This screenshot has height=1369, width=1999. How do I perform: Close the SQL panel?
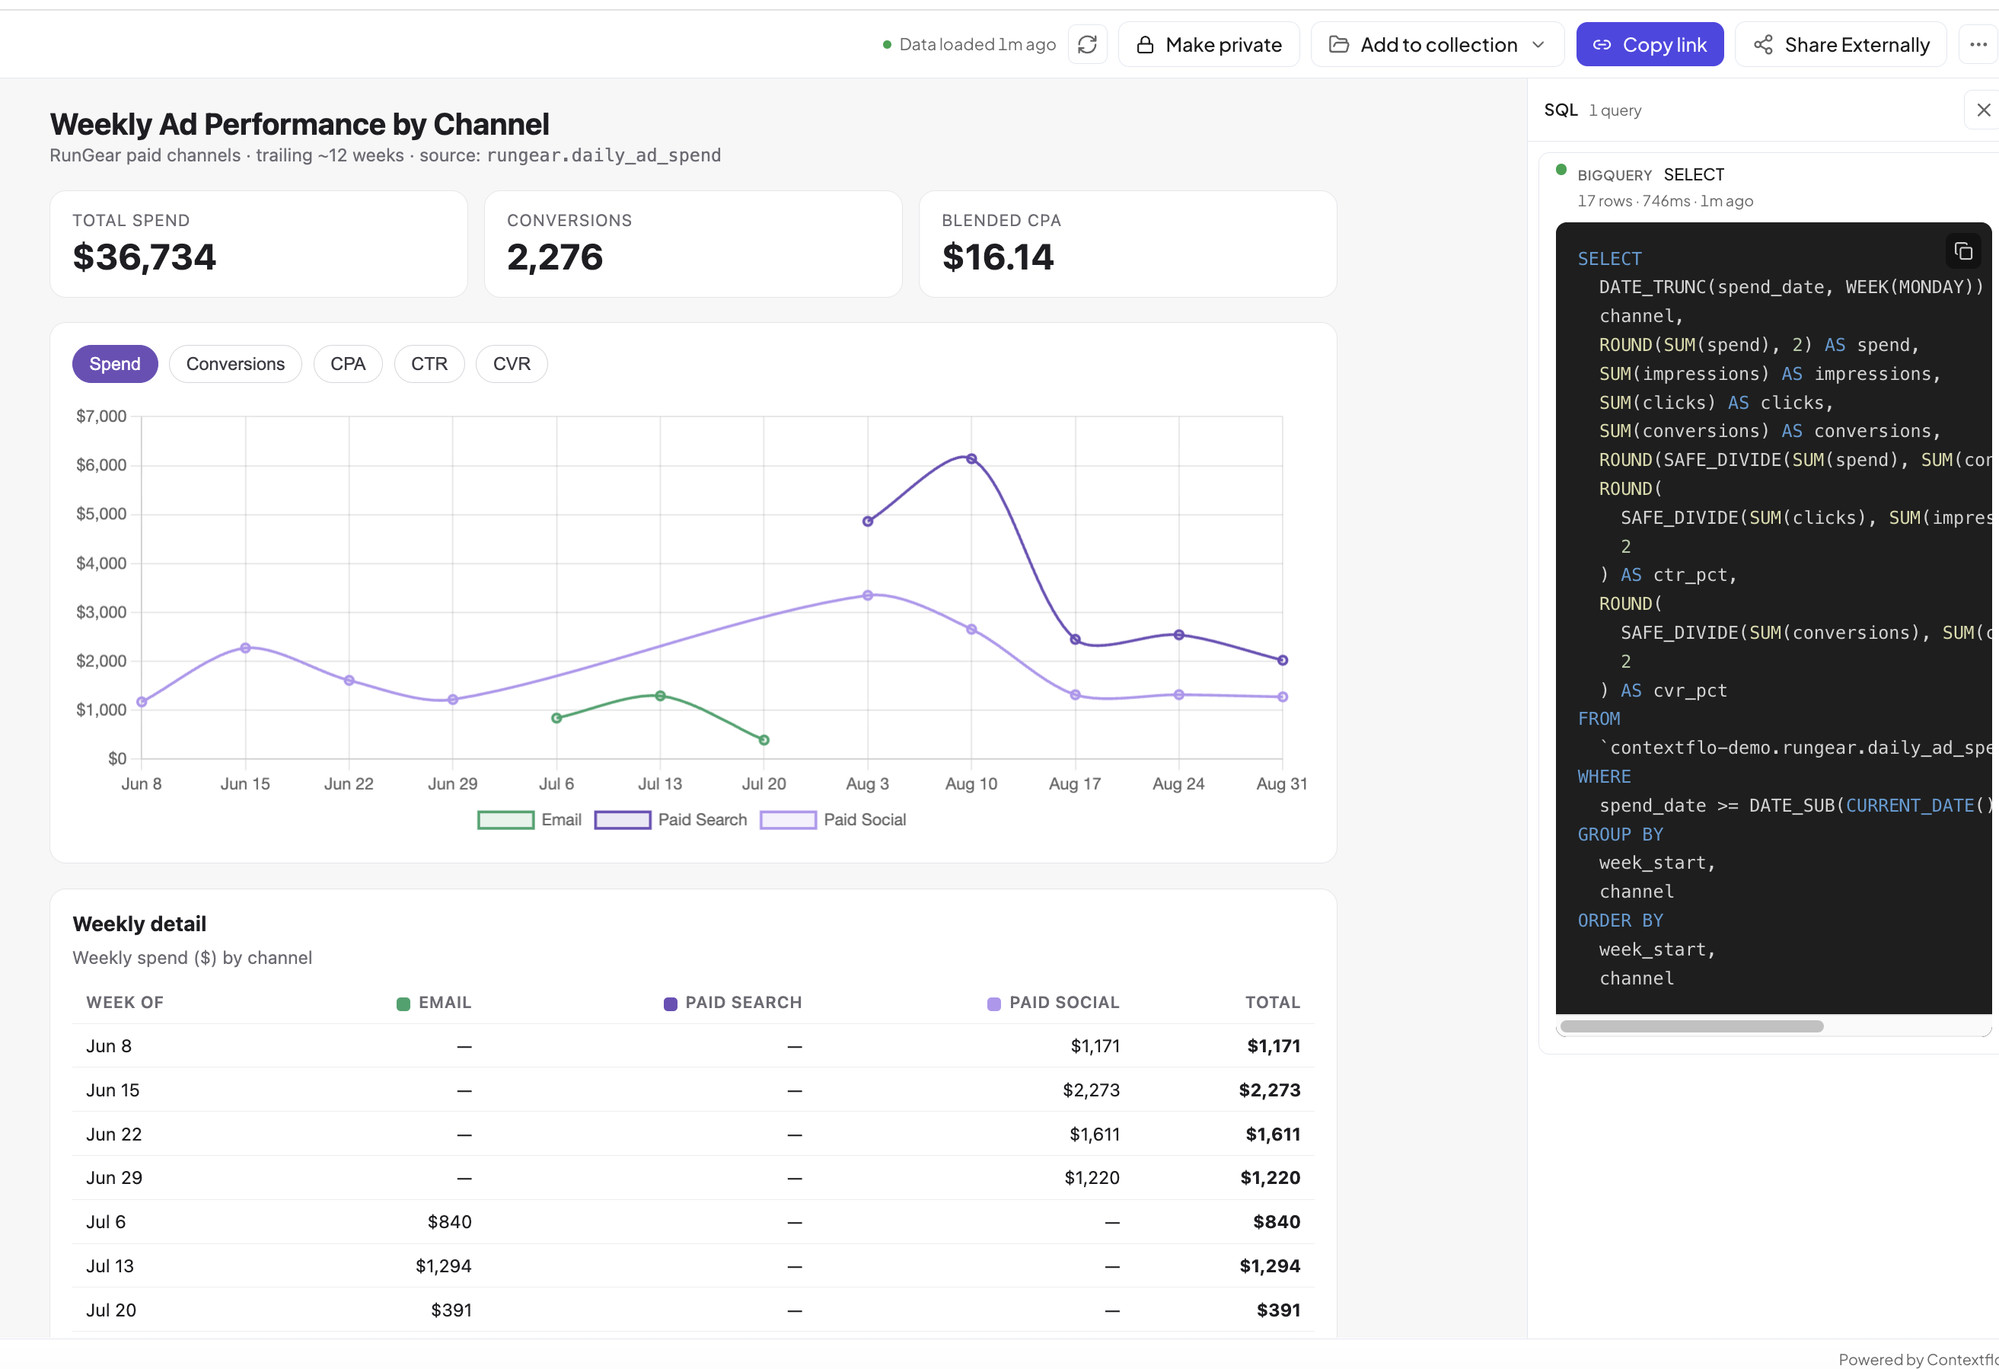pos(1984,110)
